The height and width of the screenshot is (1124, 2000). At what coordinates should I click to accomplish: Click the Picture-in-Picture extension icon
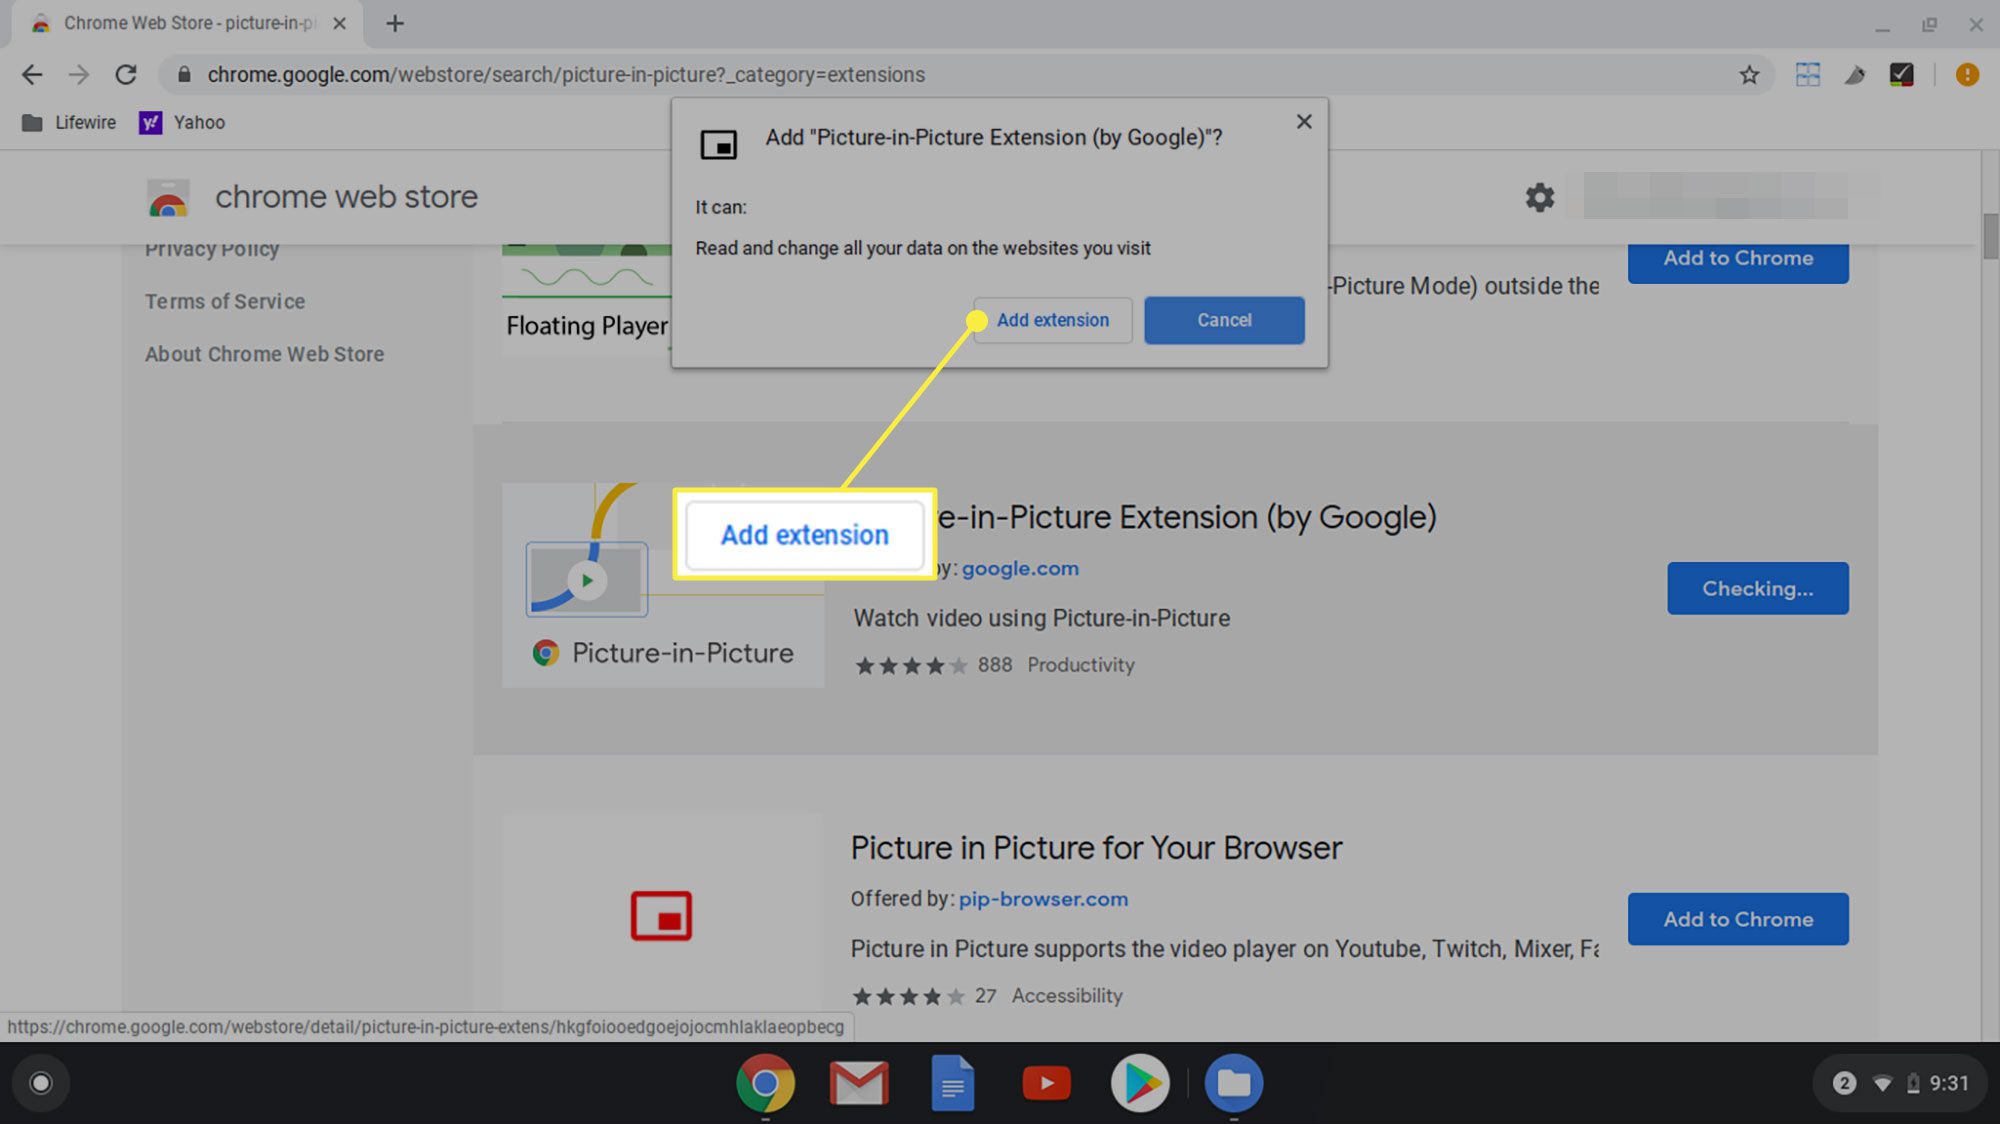pos(588,578)
